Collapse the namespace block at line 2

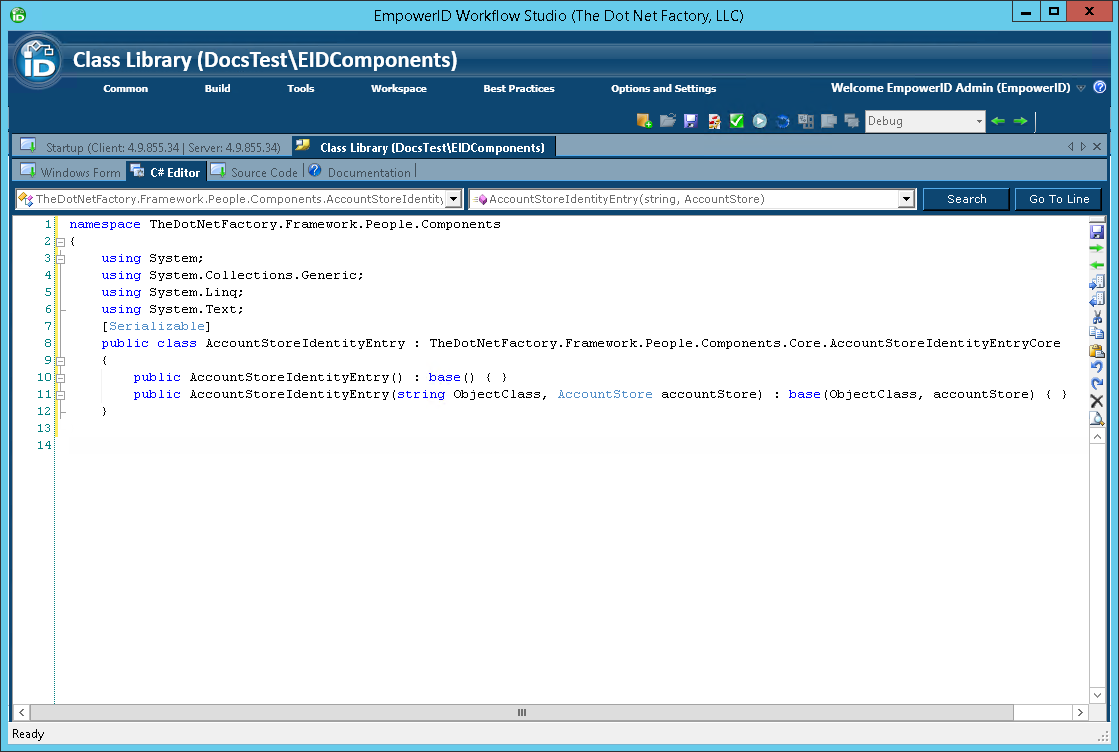point(60,242)
